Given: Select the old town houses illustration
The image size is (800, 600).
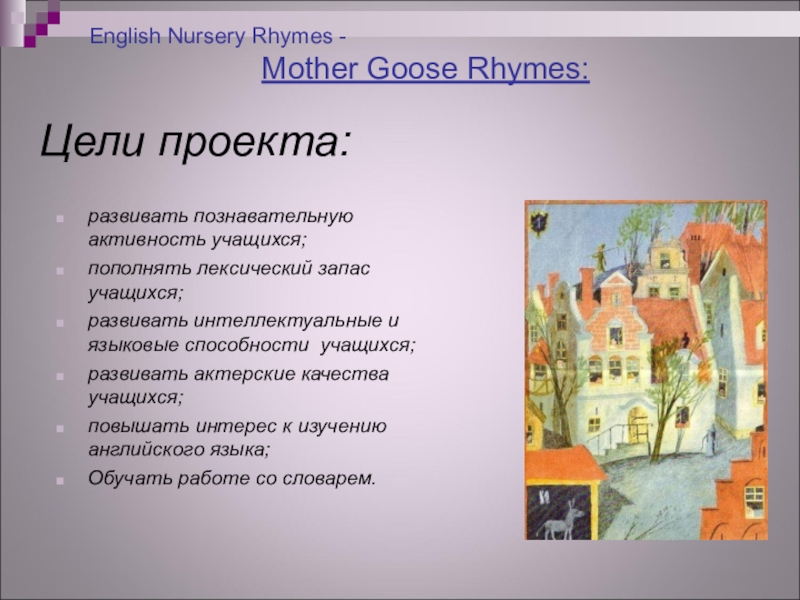Looking at the screenshot, I should (x=646, y=370).
